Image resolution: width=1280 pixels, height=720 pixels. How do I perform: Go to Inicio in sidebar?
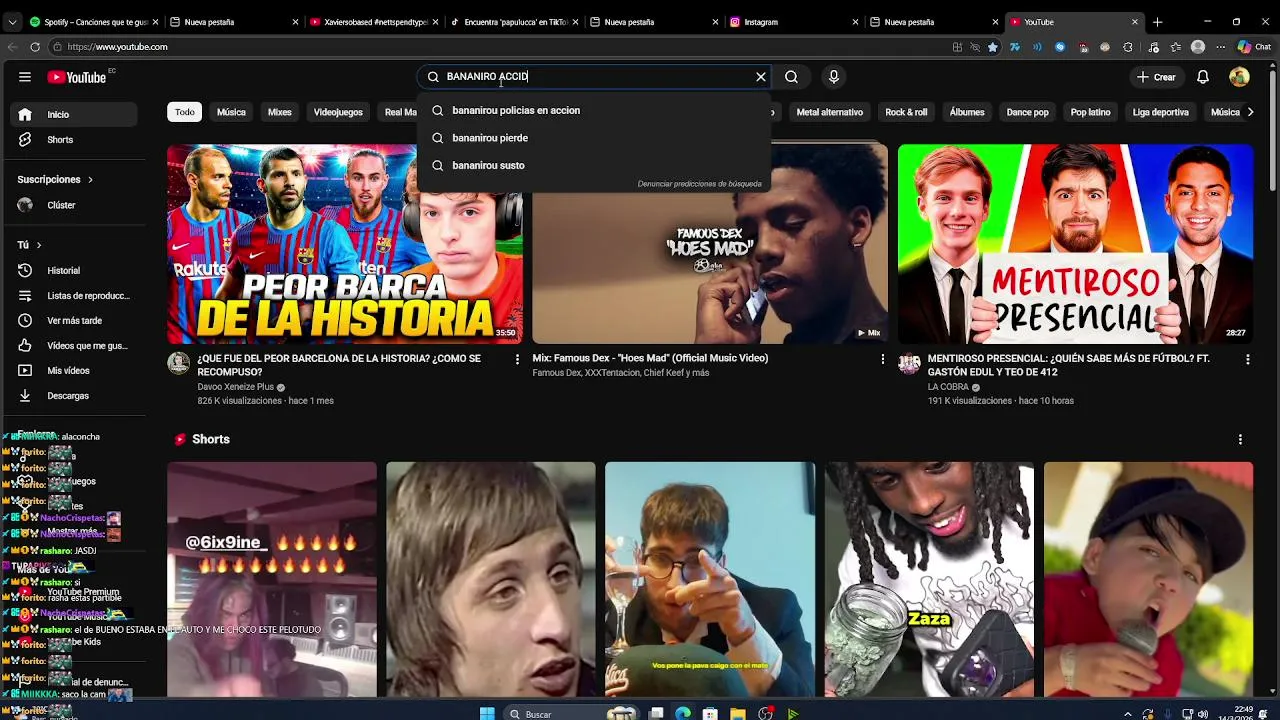(75, 114)
